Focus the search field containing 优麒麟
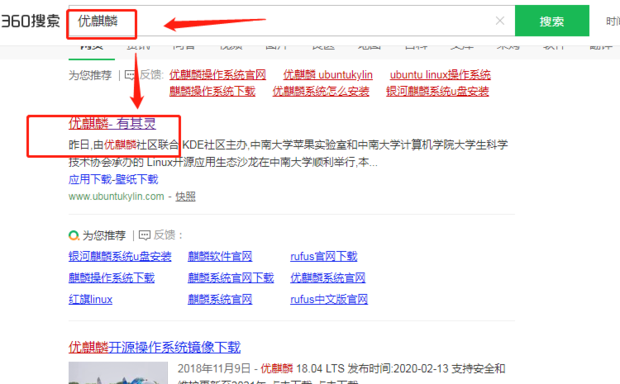Viewport: 620px width, 384px height. coord(291,21)
